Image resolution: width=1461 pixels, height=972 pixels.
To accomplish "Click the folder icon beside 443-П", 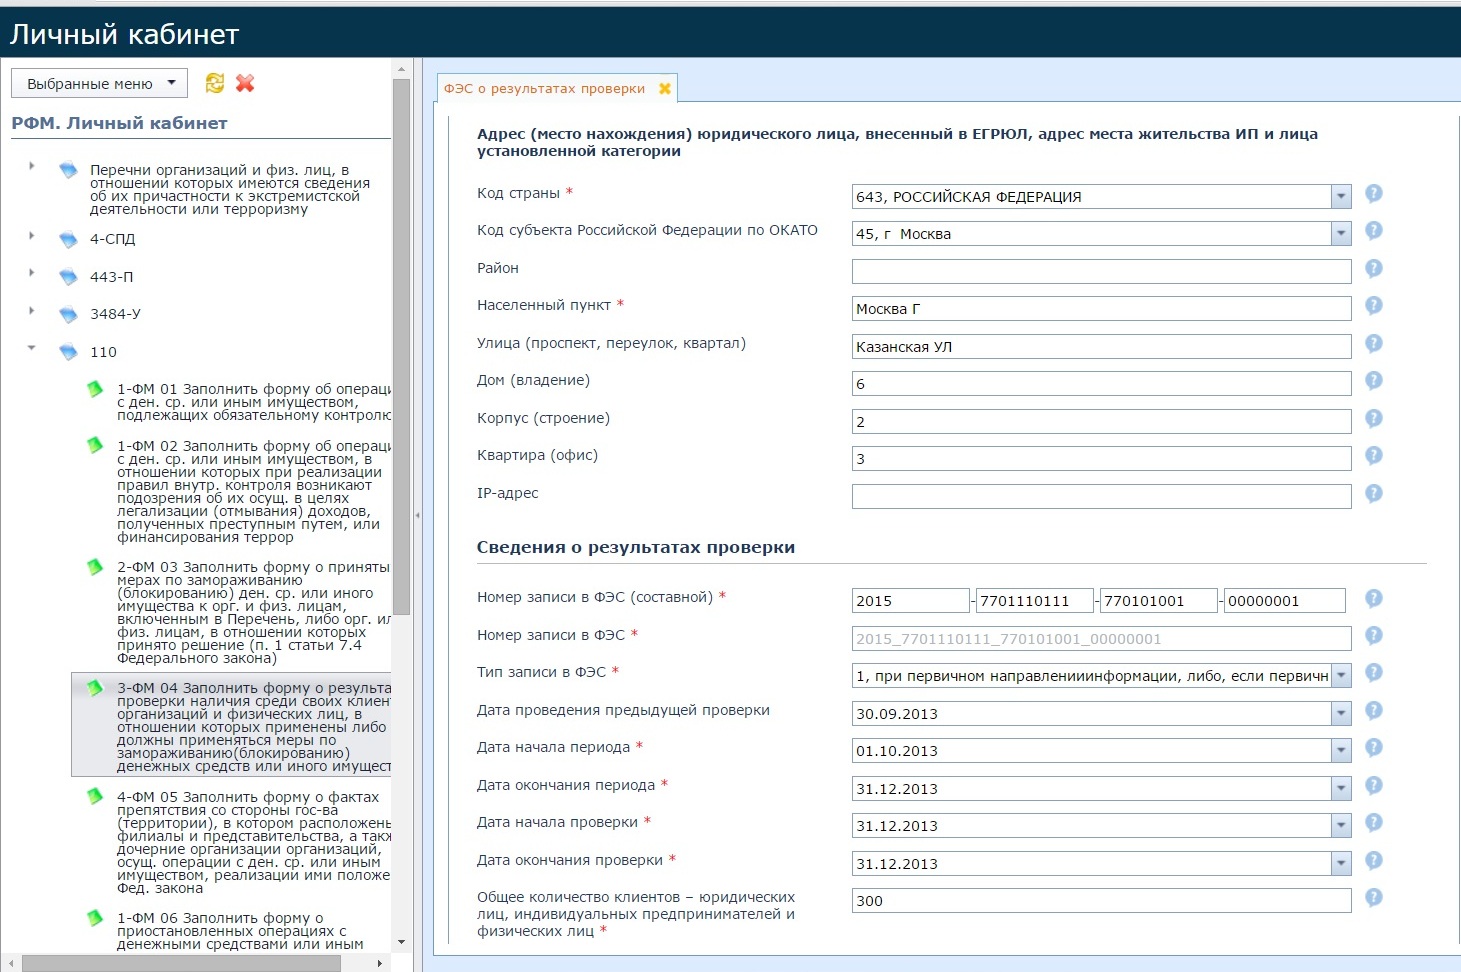I will click(x=68, y=277).
